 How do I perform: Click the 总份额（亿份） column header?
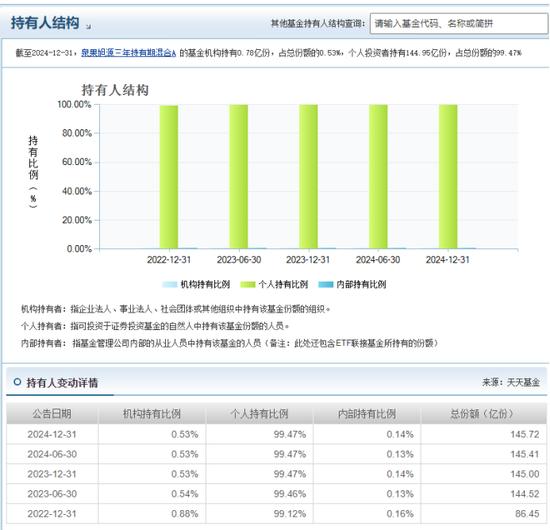coord(484,414)
